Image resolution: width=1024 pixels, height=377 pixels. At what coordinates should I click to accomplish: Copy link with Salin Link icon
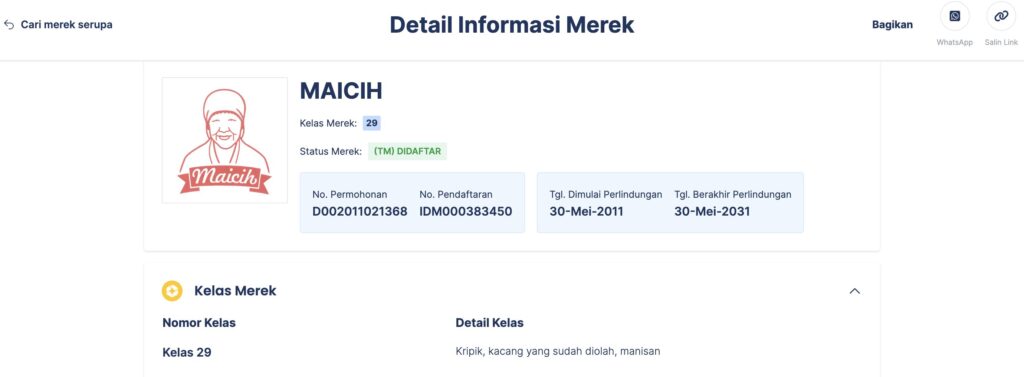[1001, 16]
